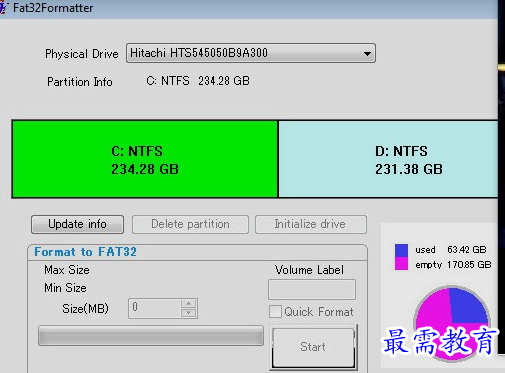Click the 'Physical Drive' label
Image resolution: width=505 pixels, height=373 pixels.
click(x=82, y=54)
